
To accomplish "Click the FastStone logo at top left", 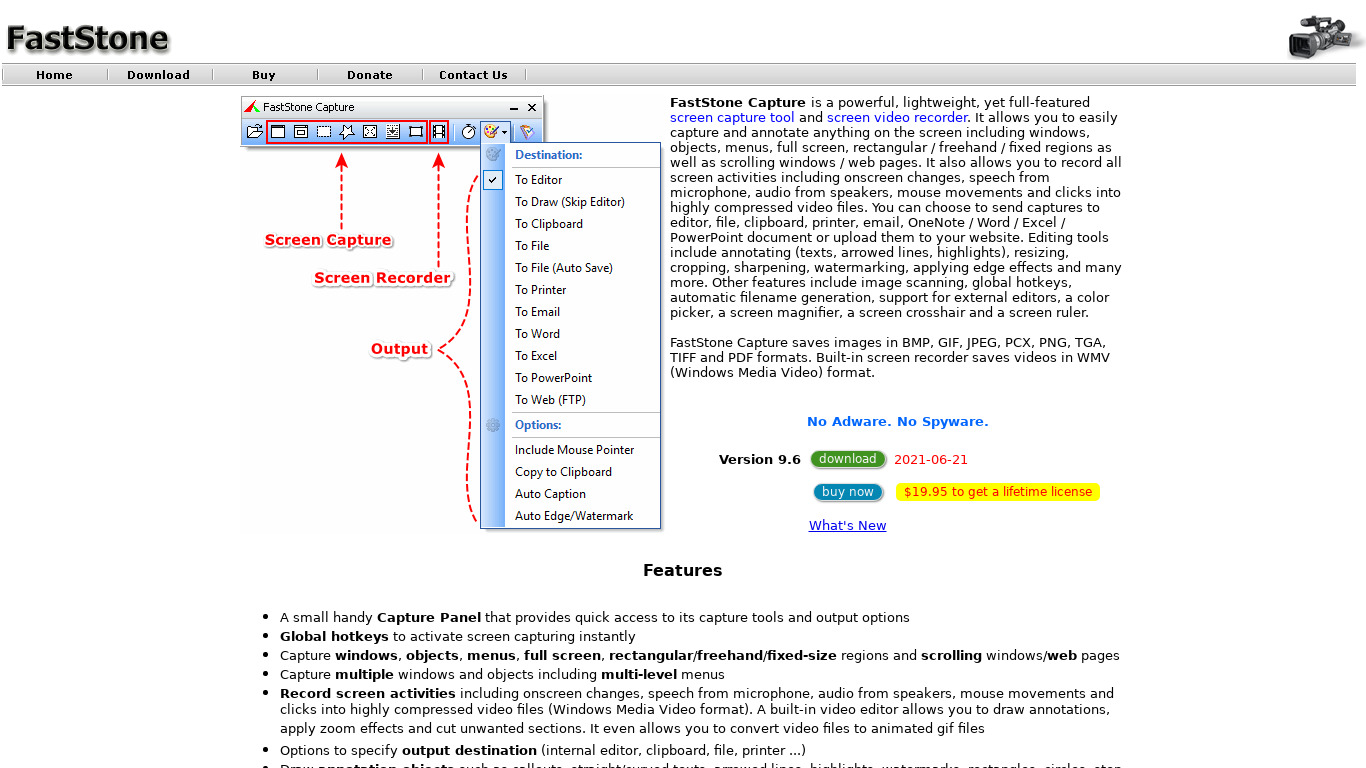I will pos(88,39).
